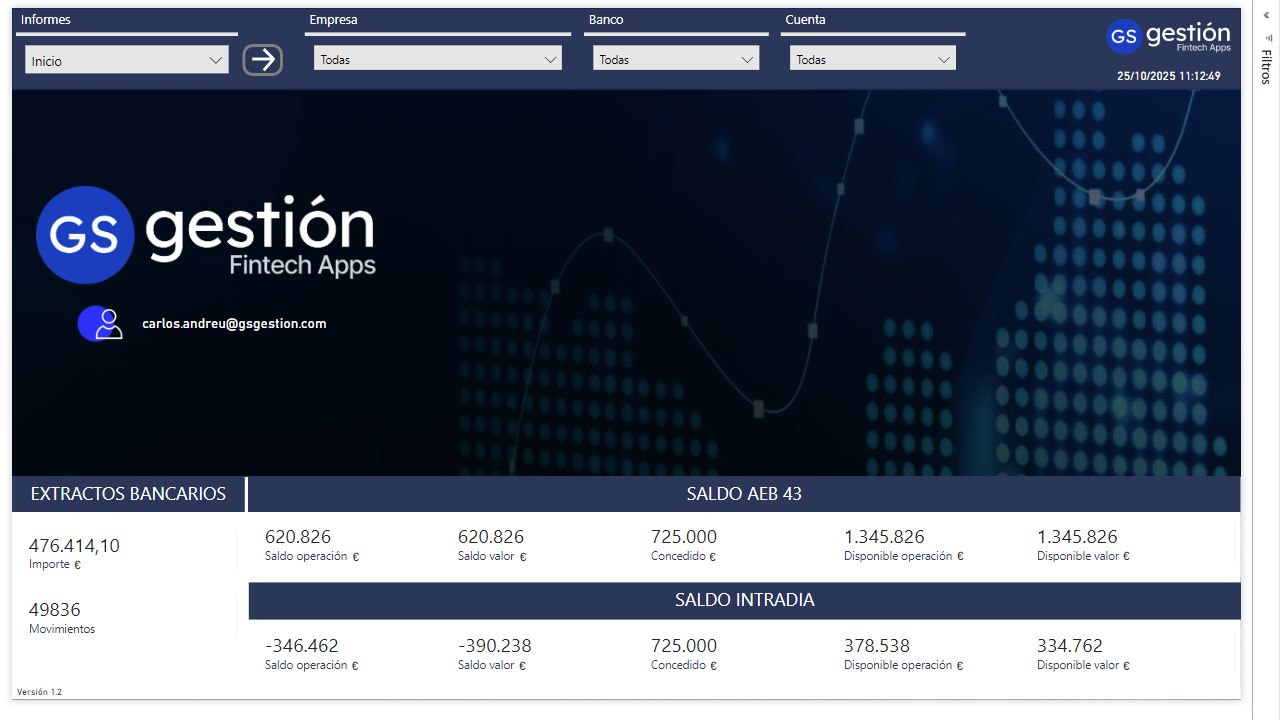Click Intradia Saldo operación value -346.462

(x=302, y=646)
